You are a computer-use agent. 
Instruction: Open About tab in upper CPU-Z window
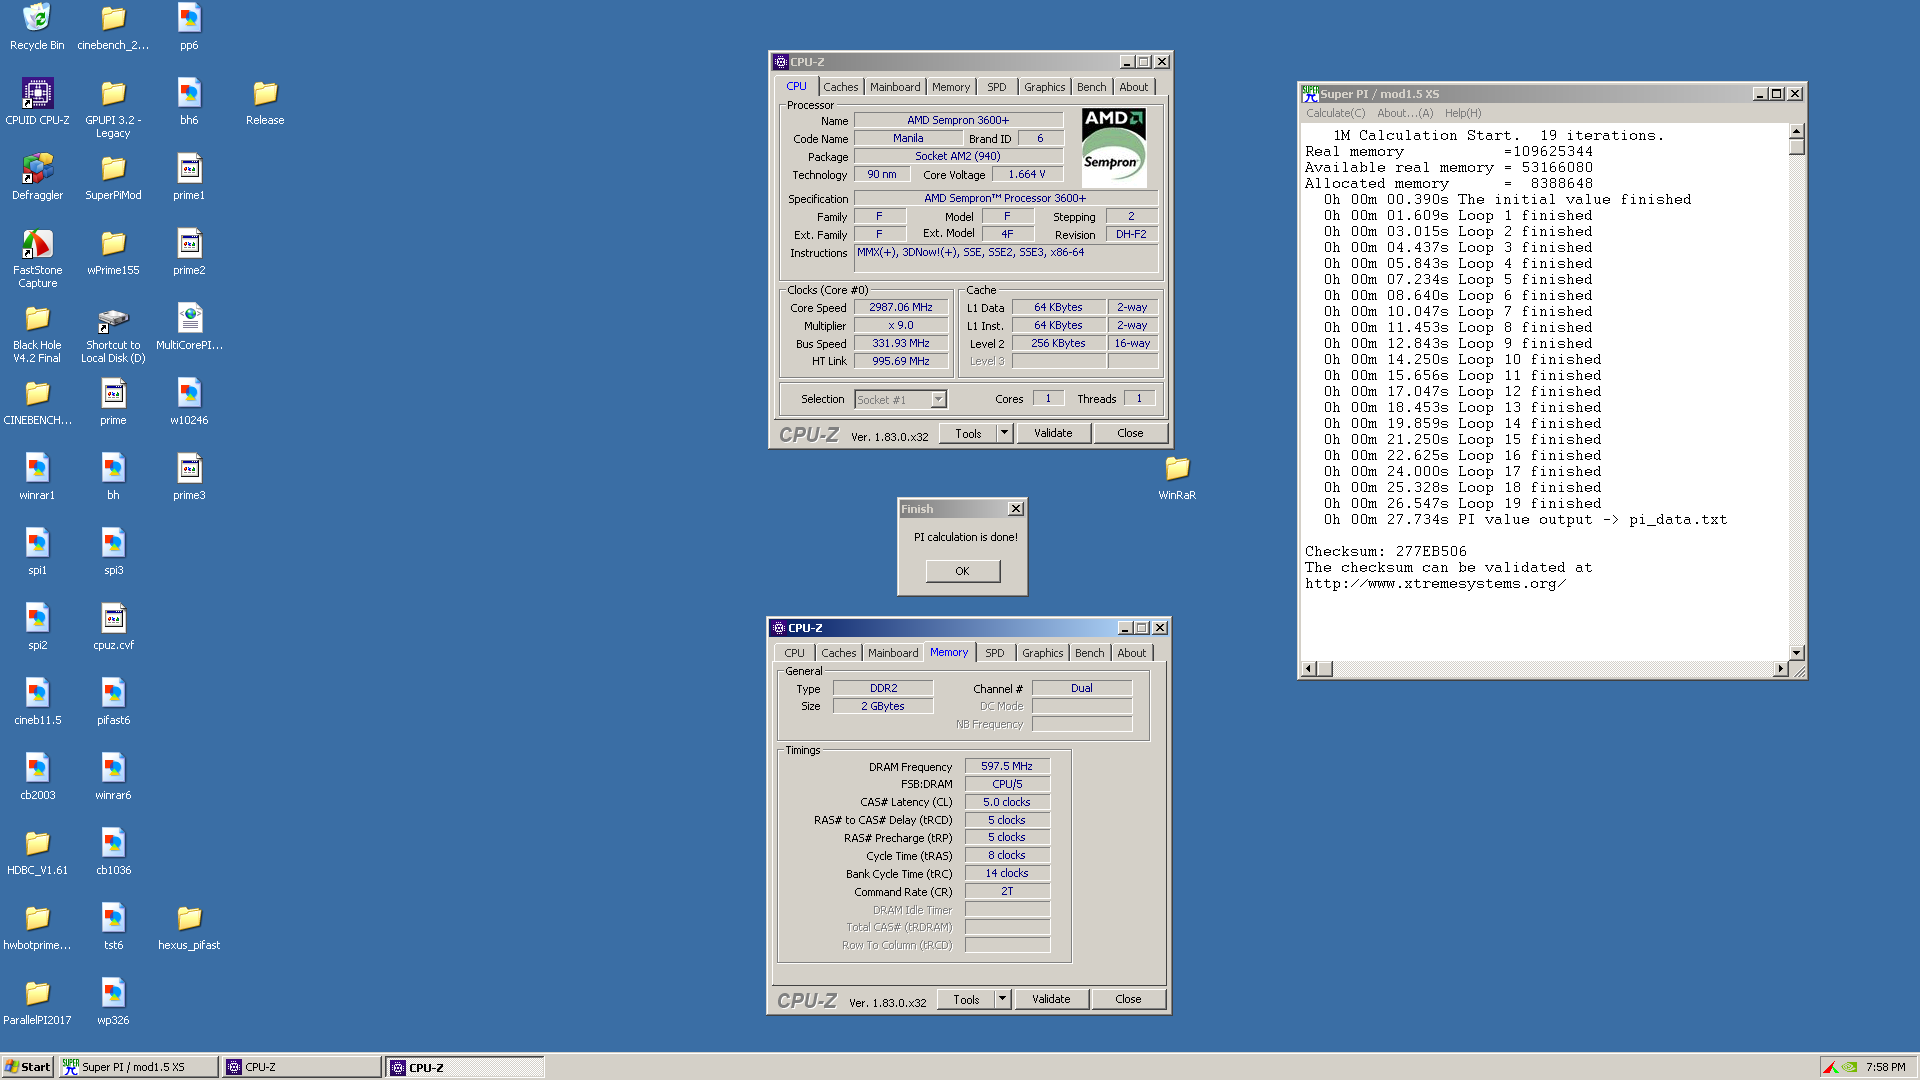point(1133,87)
